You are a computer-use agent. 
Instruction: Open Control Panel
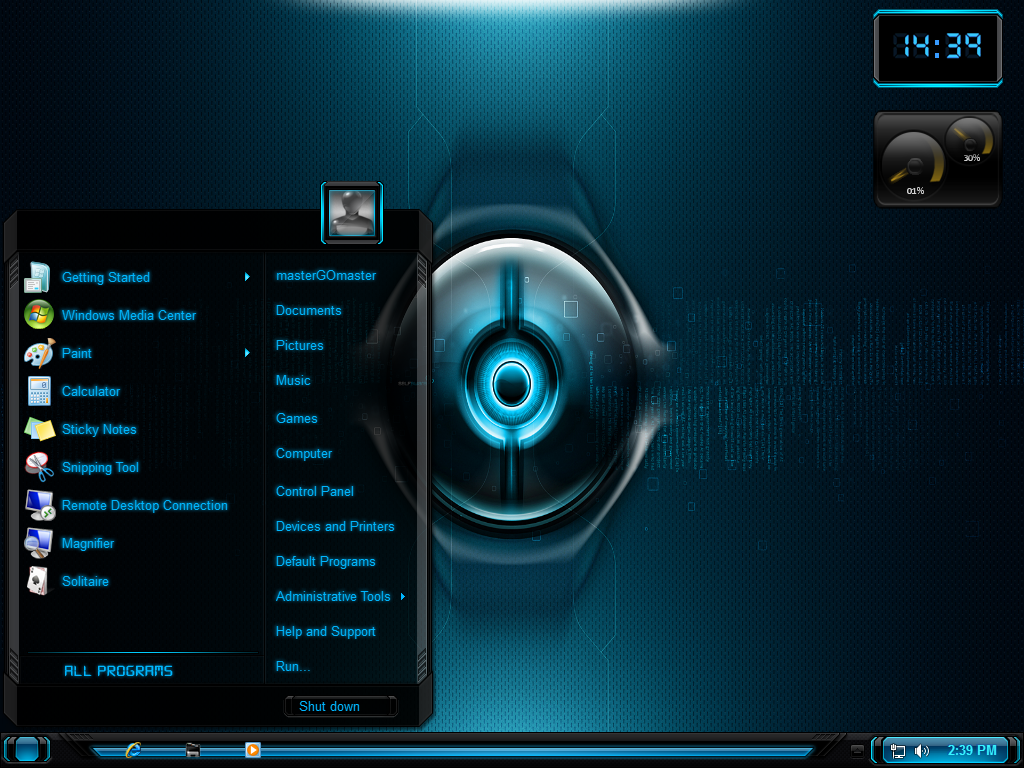tap(315, 491)
